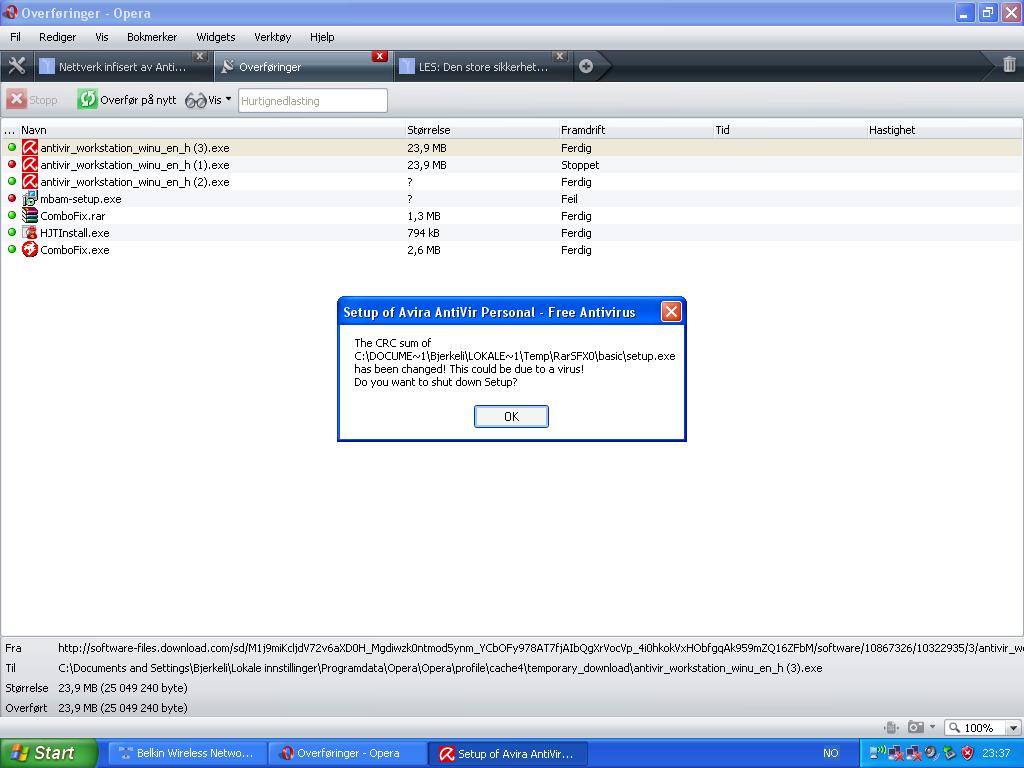The width and height of the screenshot is (1024, 768).
Task: Close the Nettverk infisert av Anti tab
Action: coord(200,56)
